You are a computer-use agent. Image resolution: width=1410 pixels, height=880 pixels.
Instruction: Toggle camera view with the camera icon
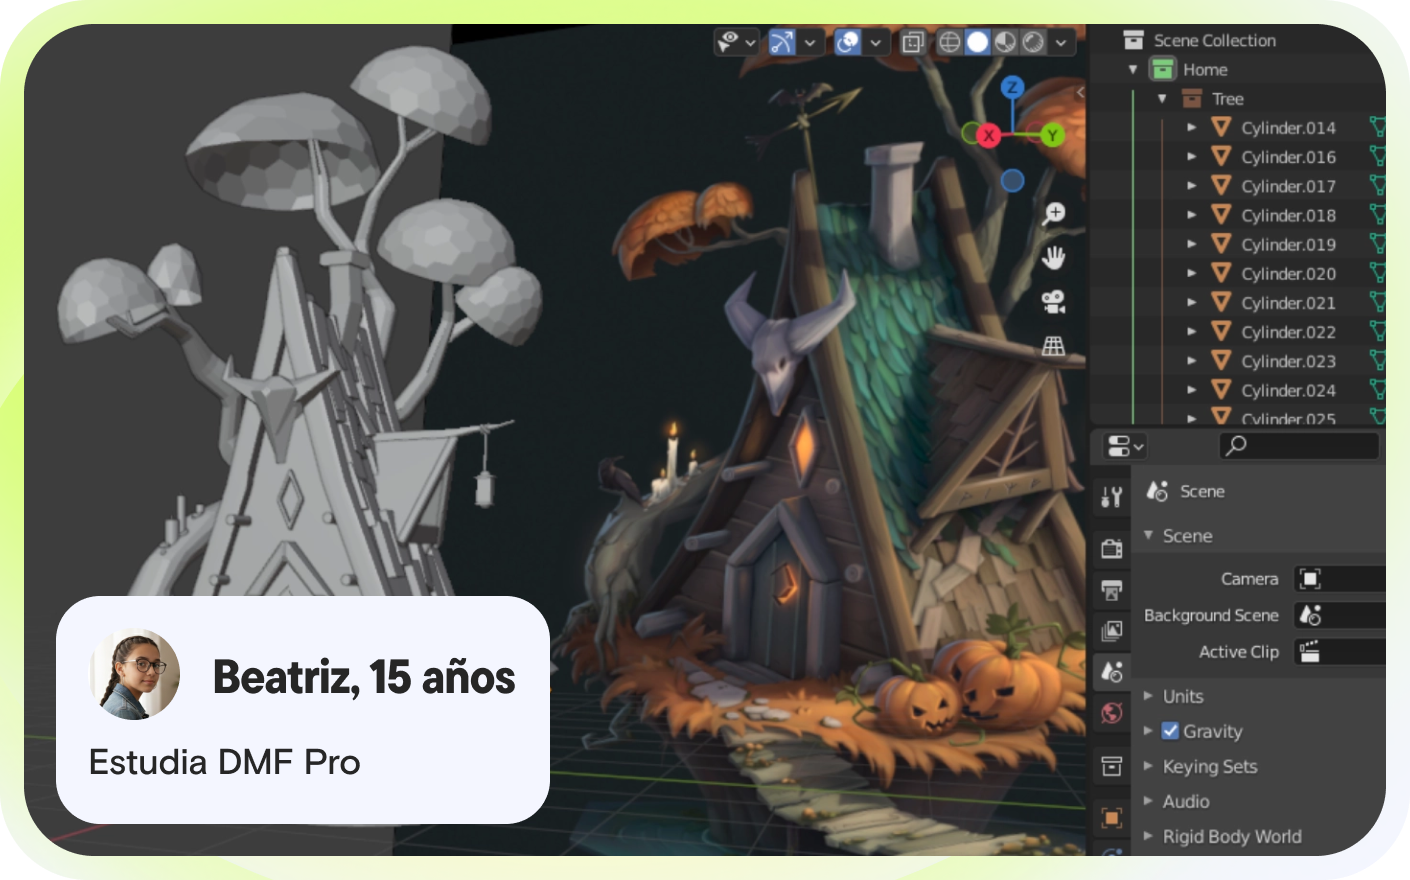tap(1053, 301)
